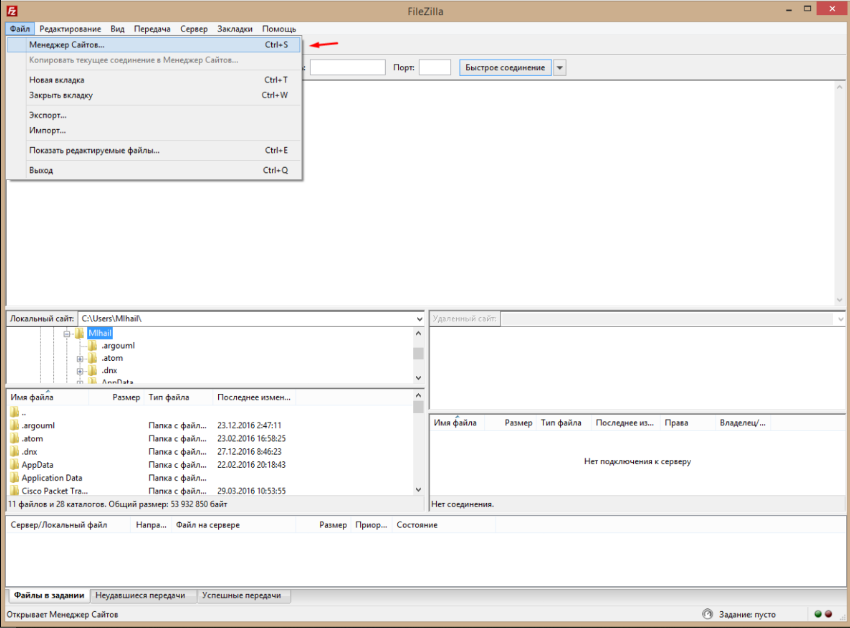Image resolution: width=850 pixels, height=628 pixels.
Task: Open the Передача menu
Action: tap(152, 29)
